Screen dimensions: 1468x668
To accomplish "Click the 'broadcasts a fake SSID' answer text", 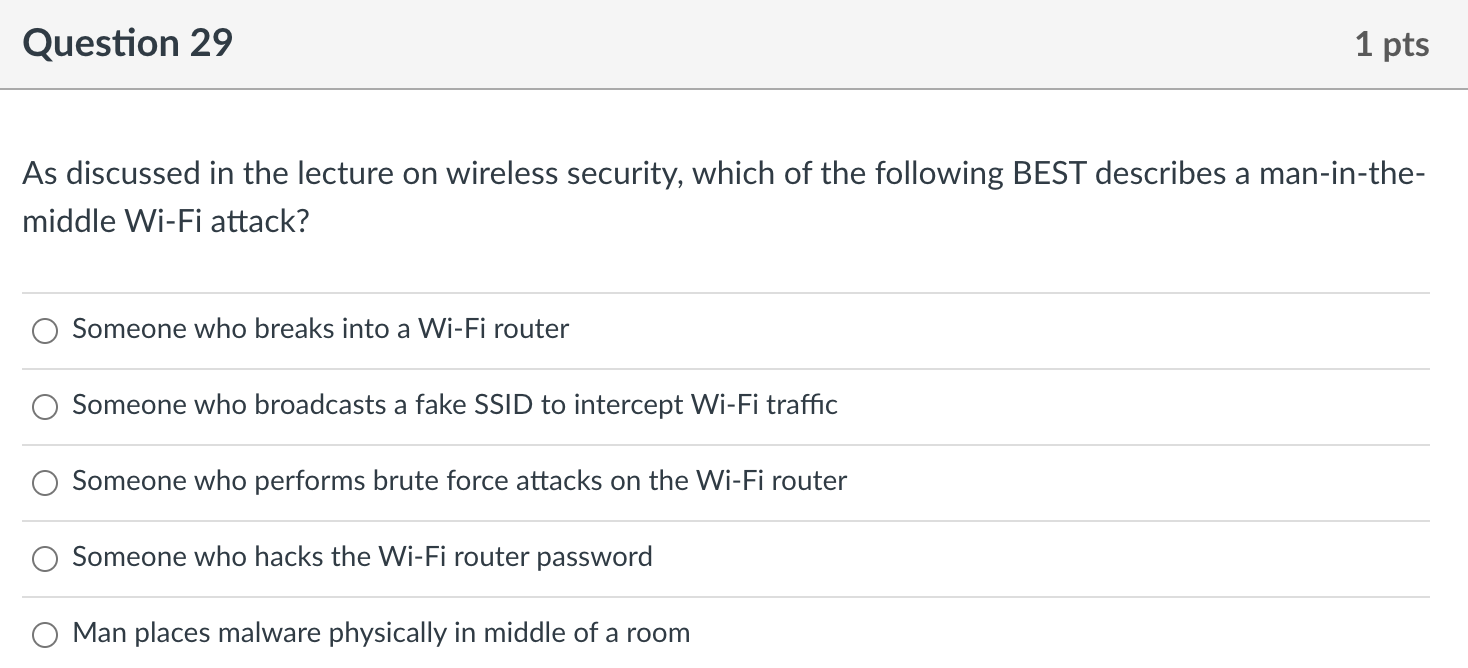I will tap(455, 405).
